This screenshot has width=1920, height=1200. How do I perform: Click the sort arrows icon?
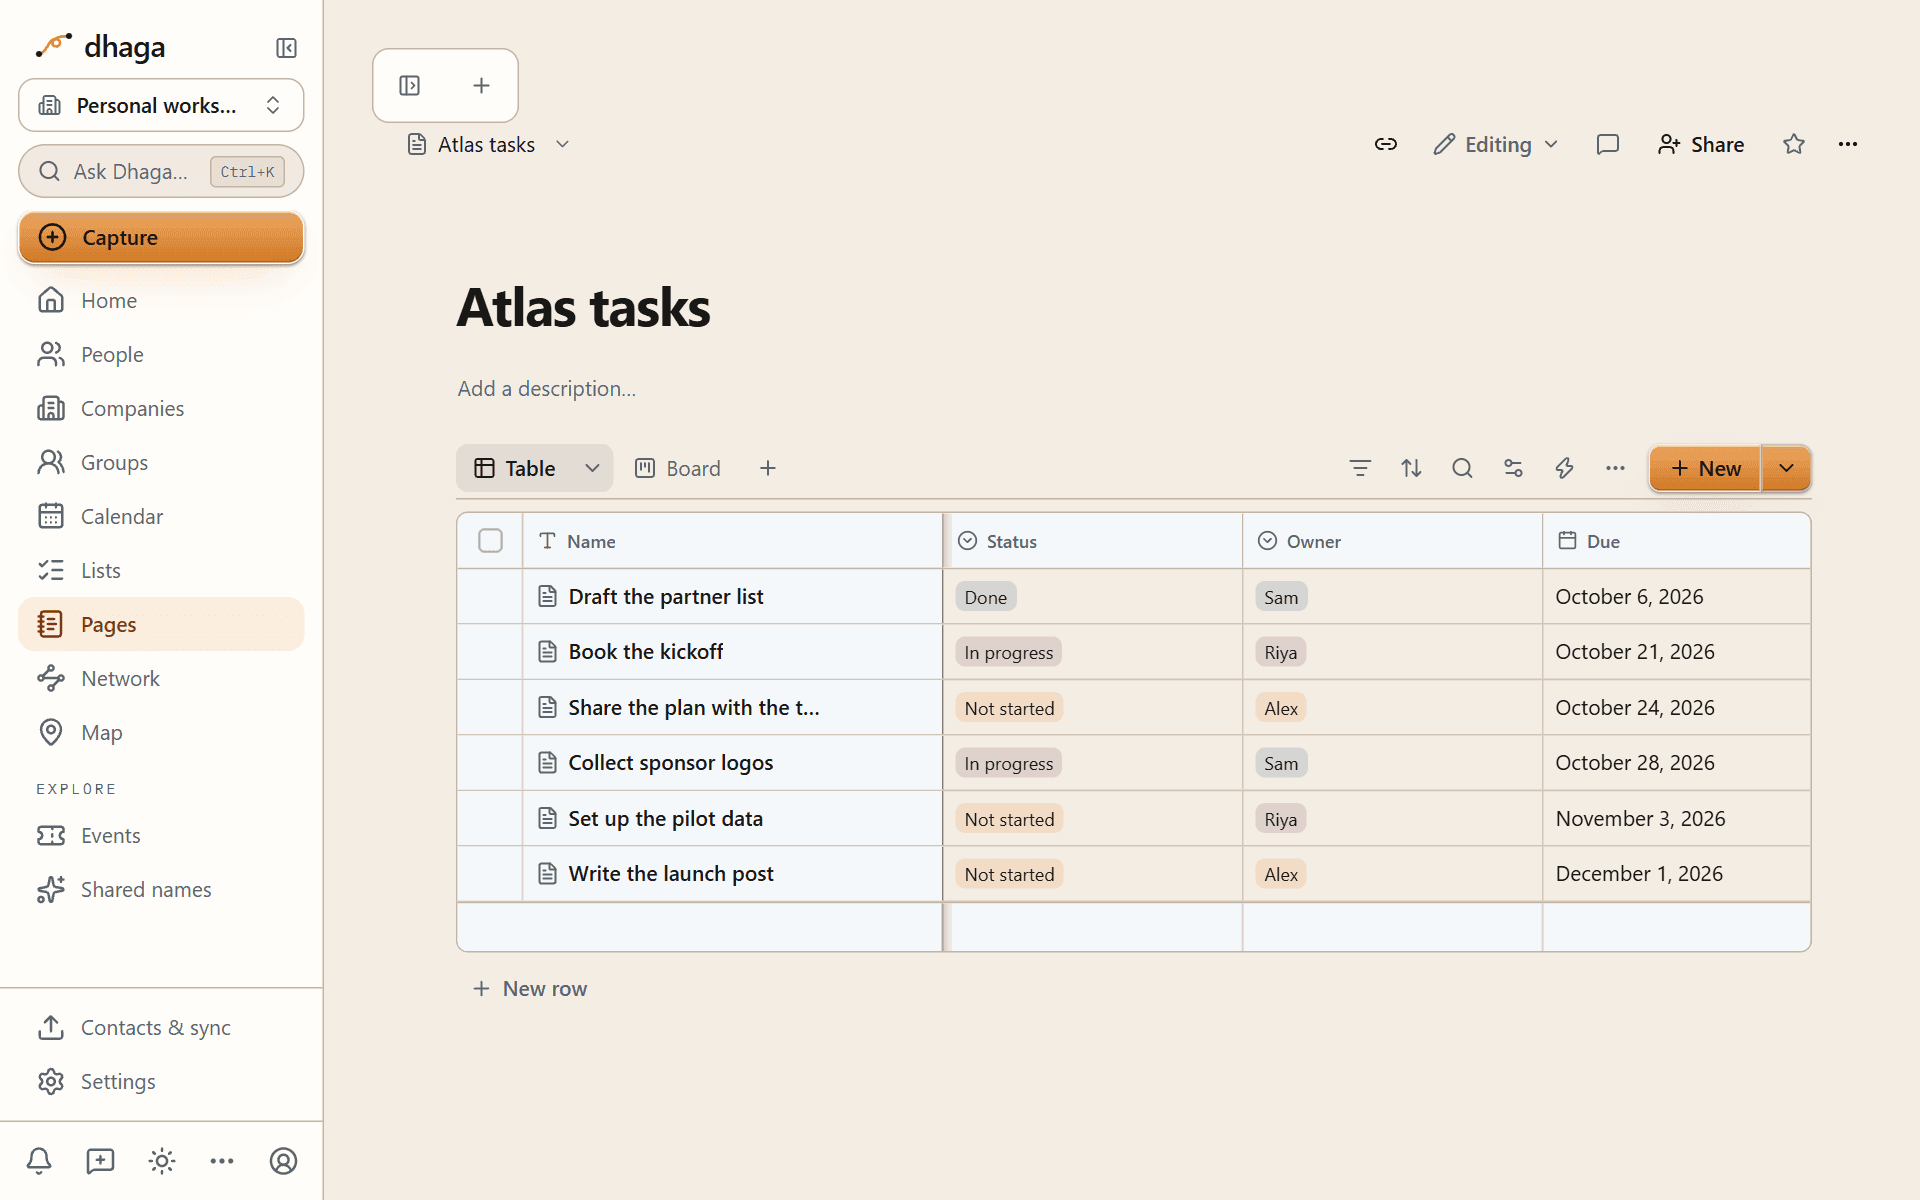(1411, 468)
